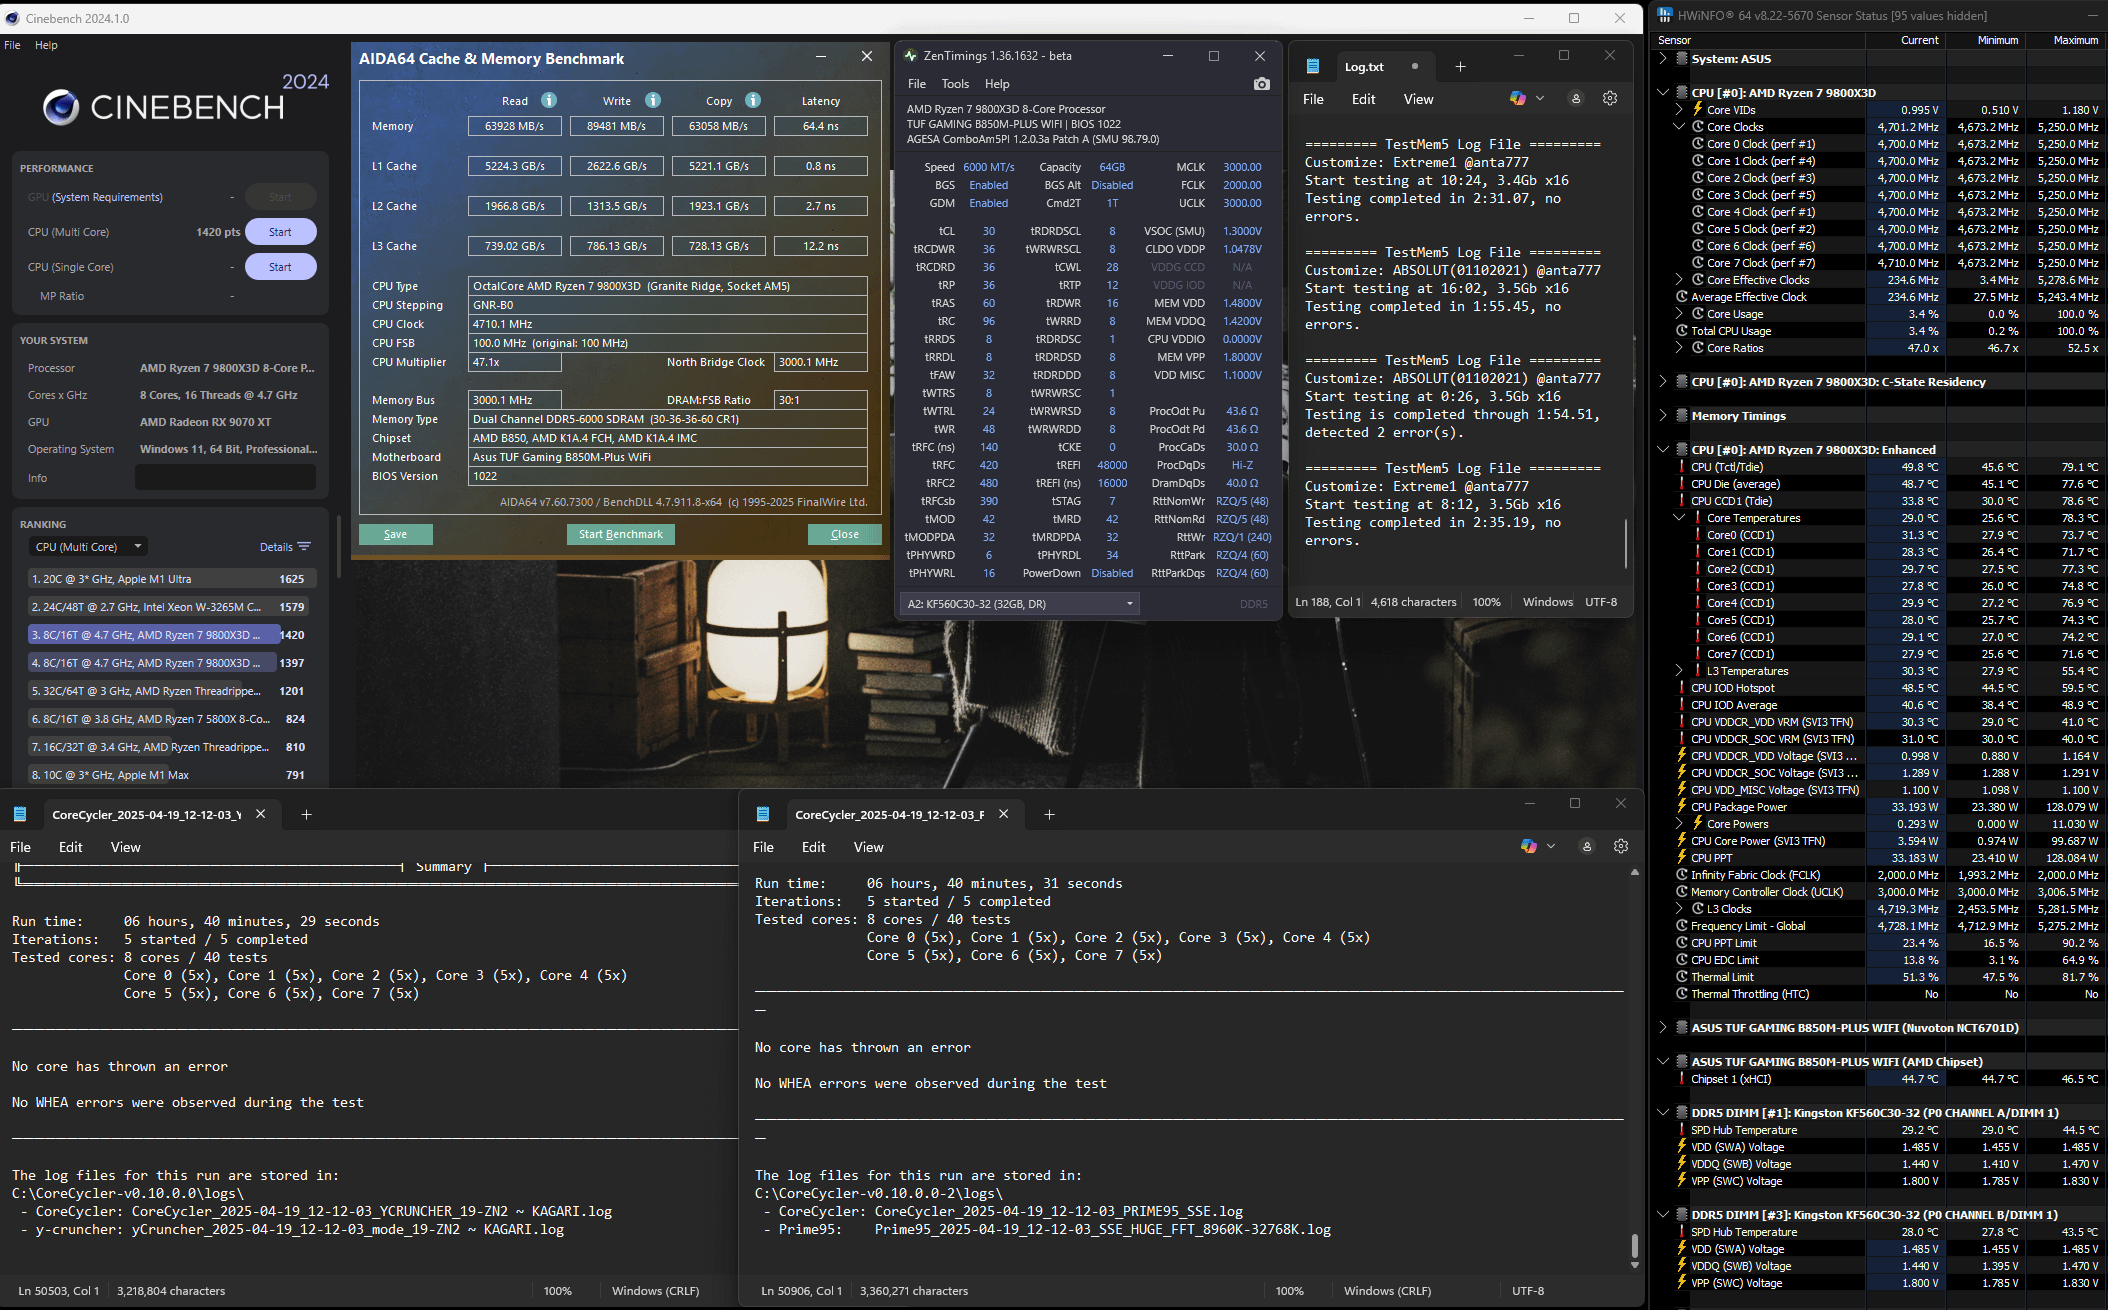Open the ranking Details link in Cinebench
The width and height of the screenshot is (2108, 1310).
tap(276, 547)
